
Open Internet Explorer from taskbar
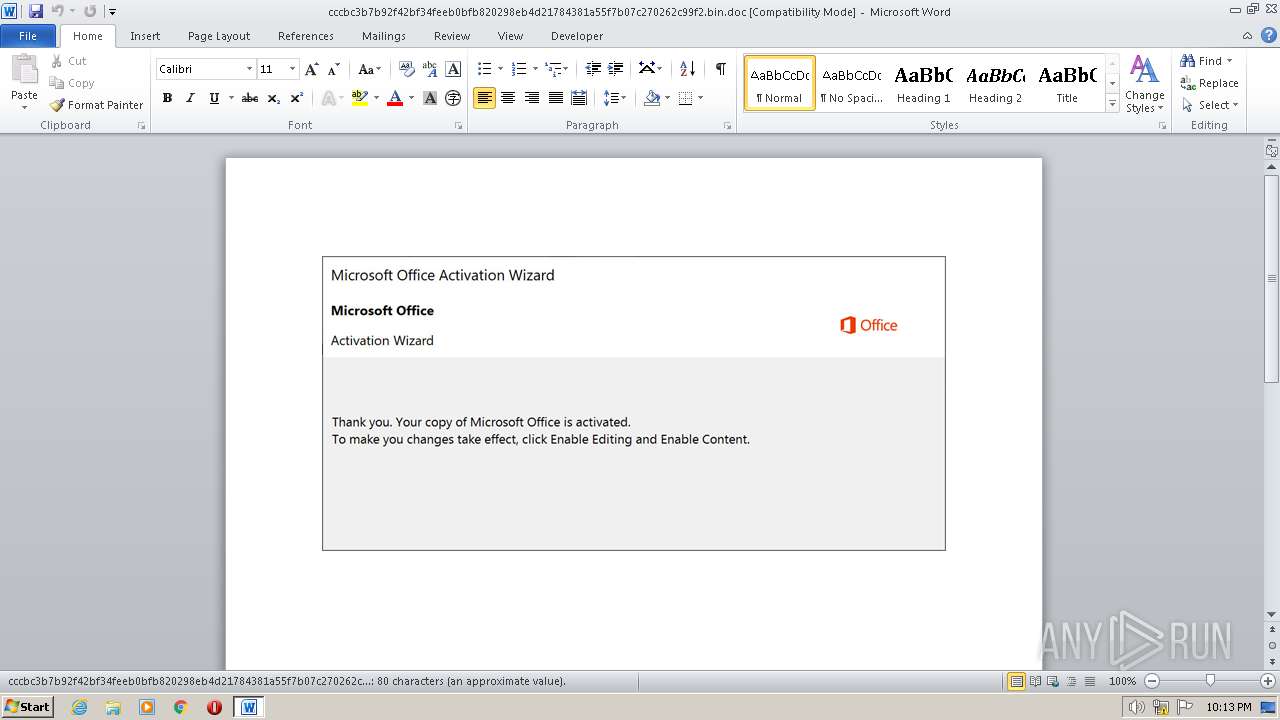(79, 707)
